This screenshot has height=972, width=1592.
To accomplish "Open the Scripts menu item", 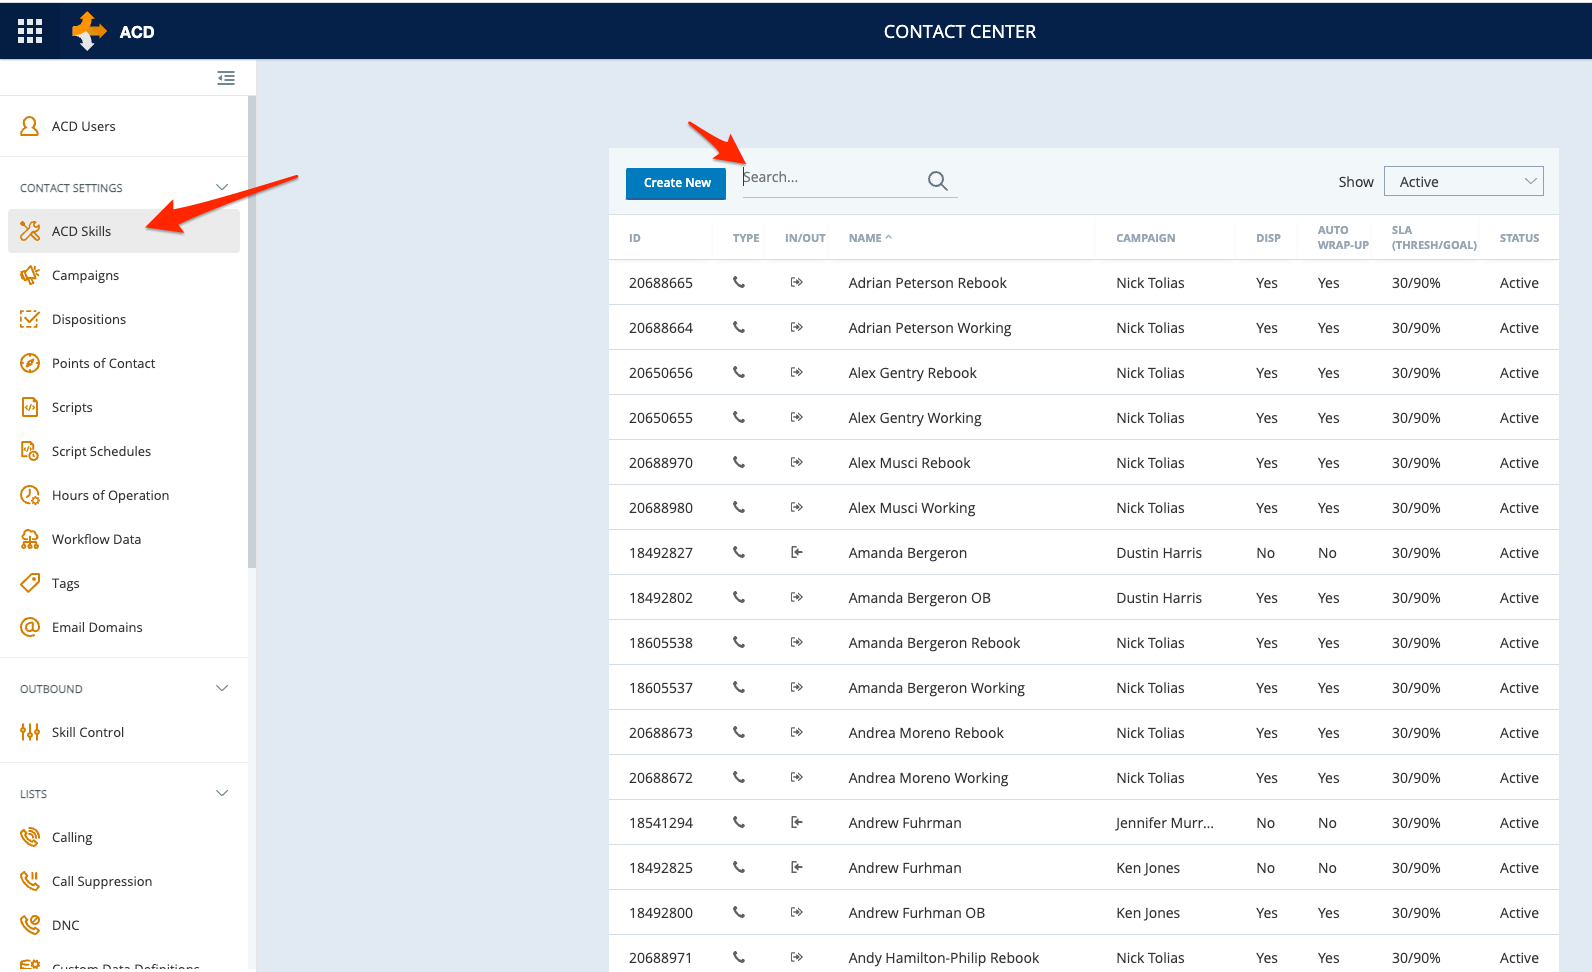I will tap(72, 407).
